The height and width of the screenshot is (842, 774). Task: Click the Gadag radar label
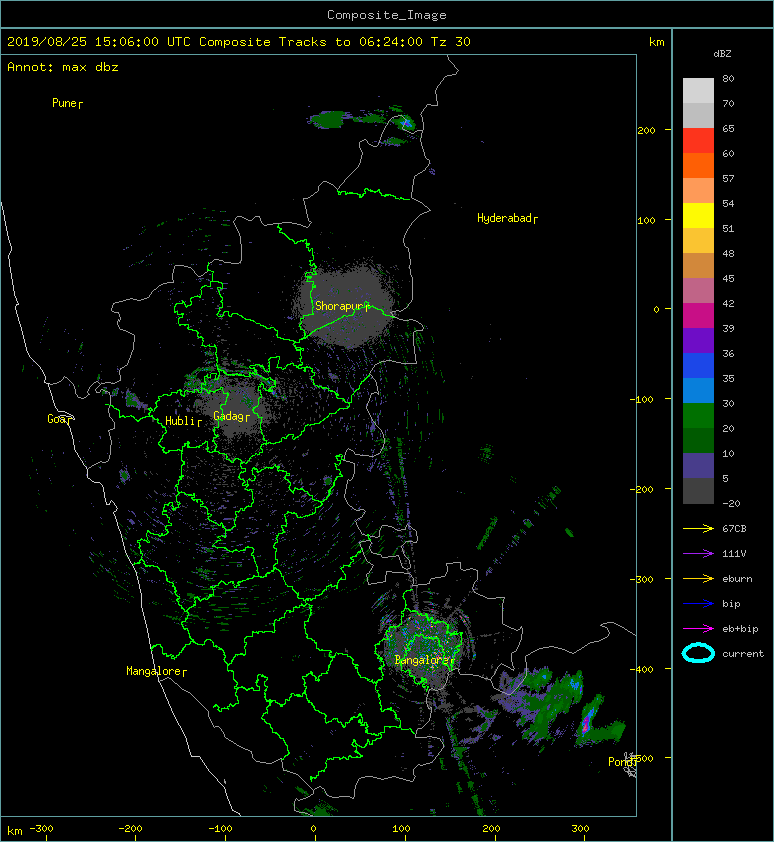point(232,416)
